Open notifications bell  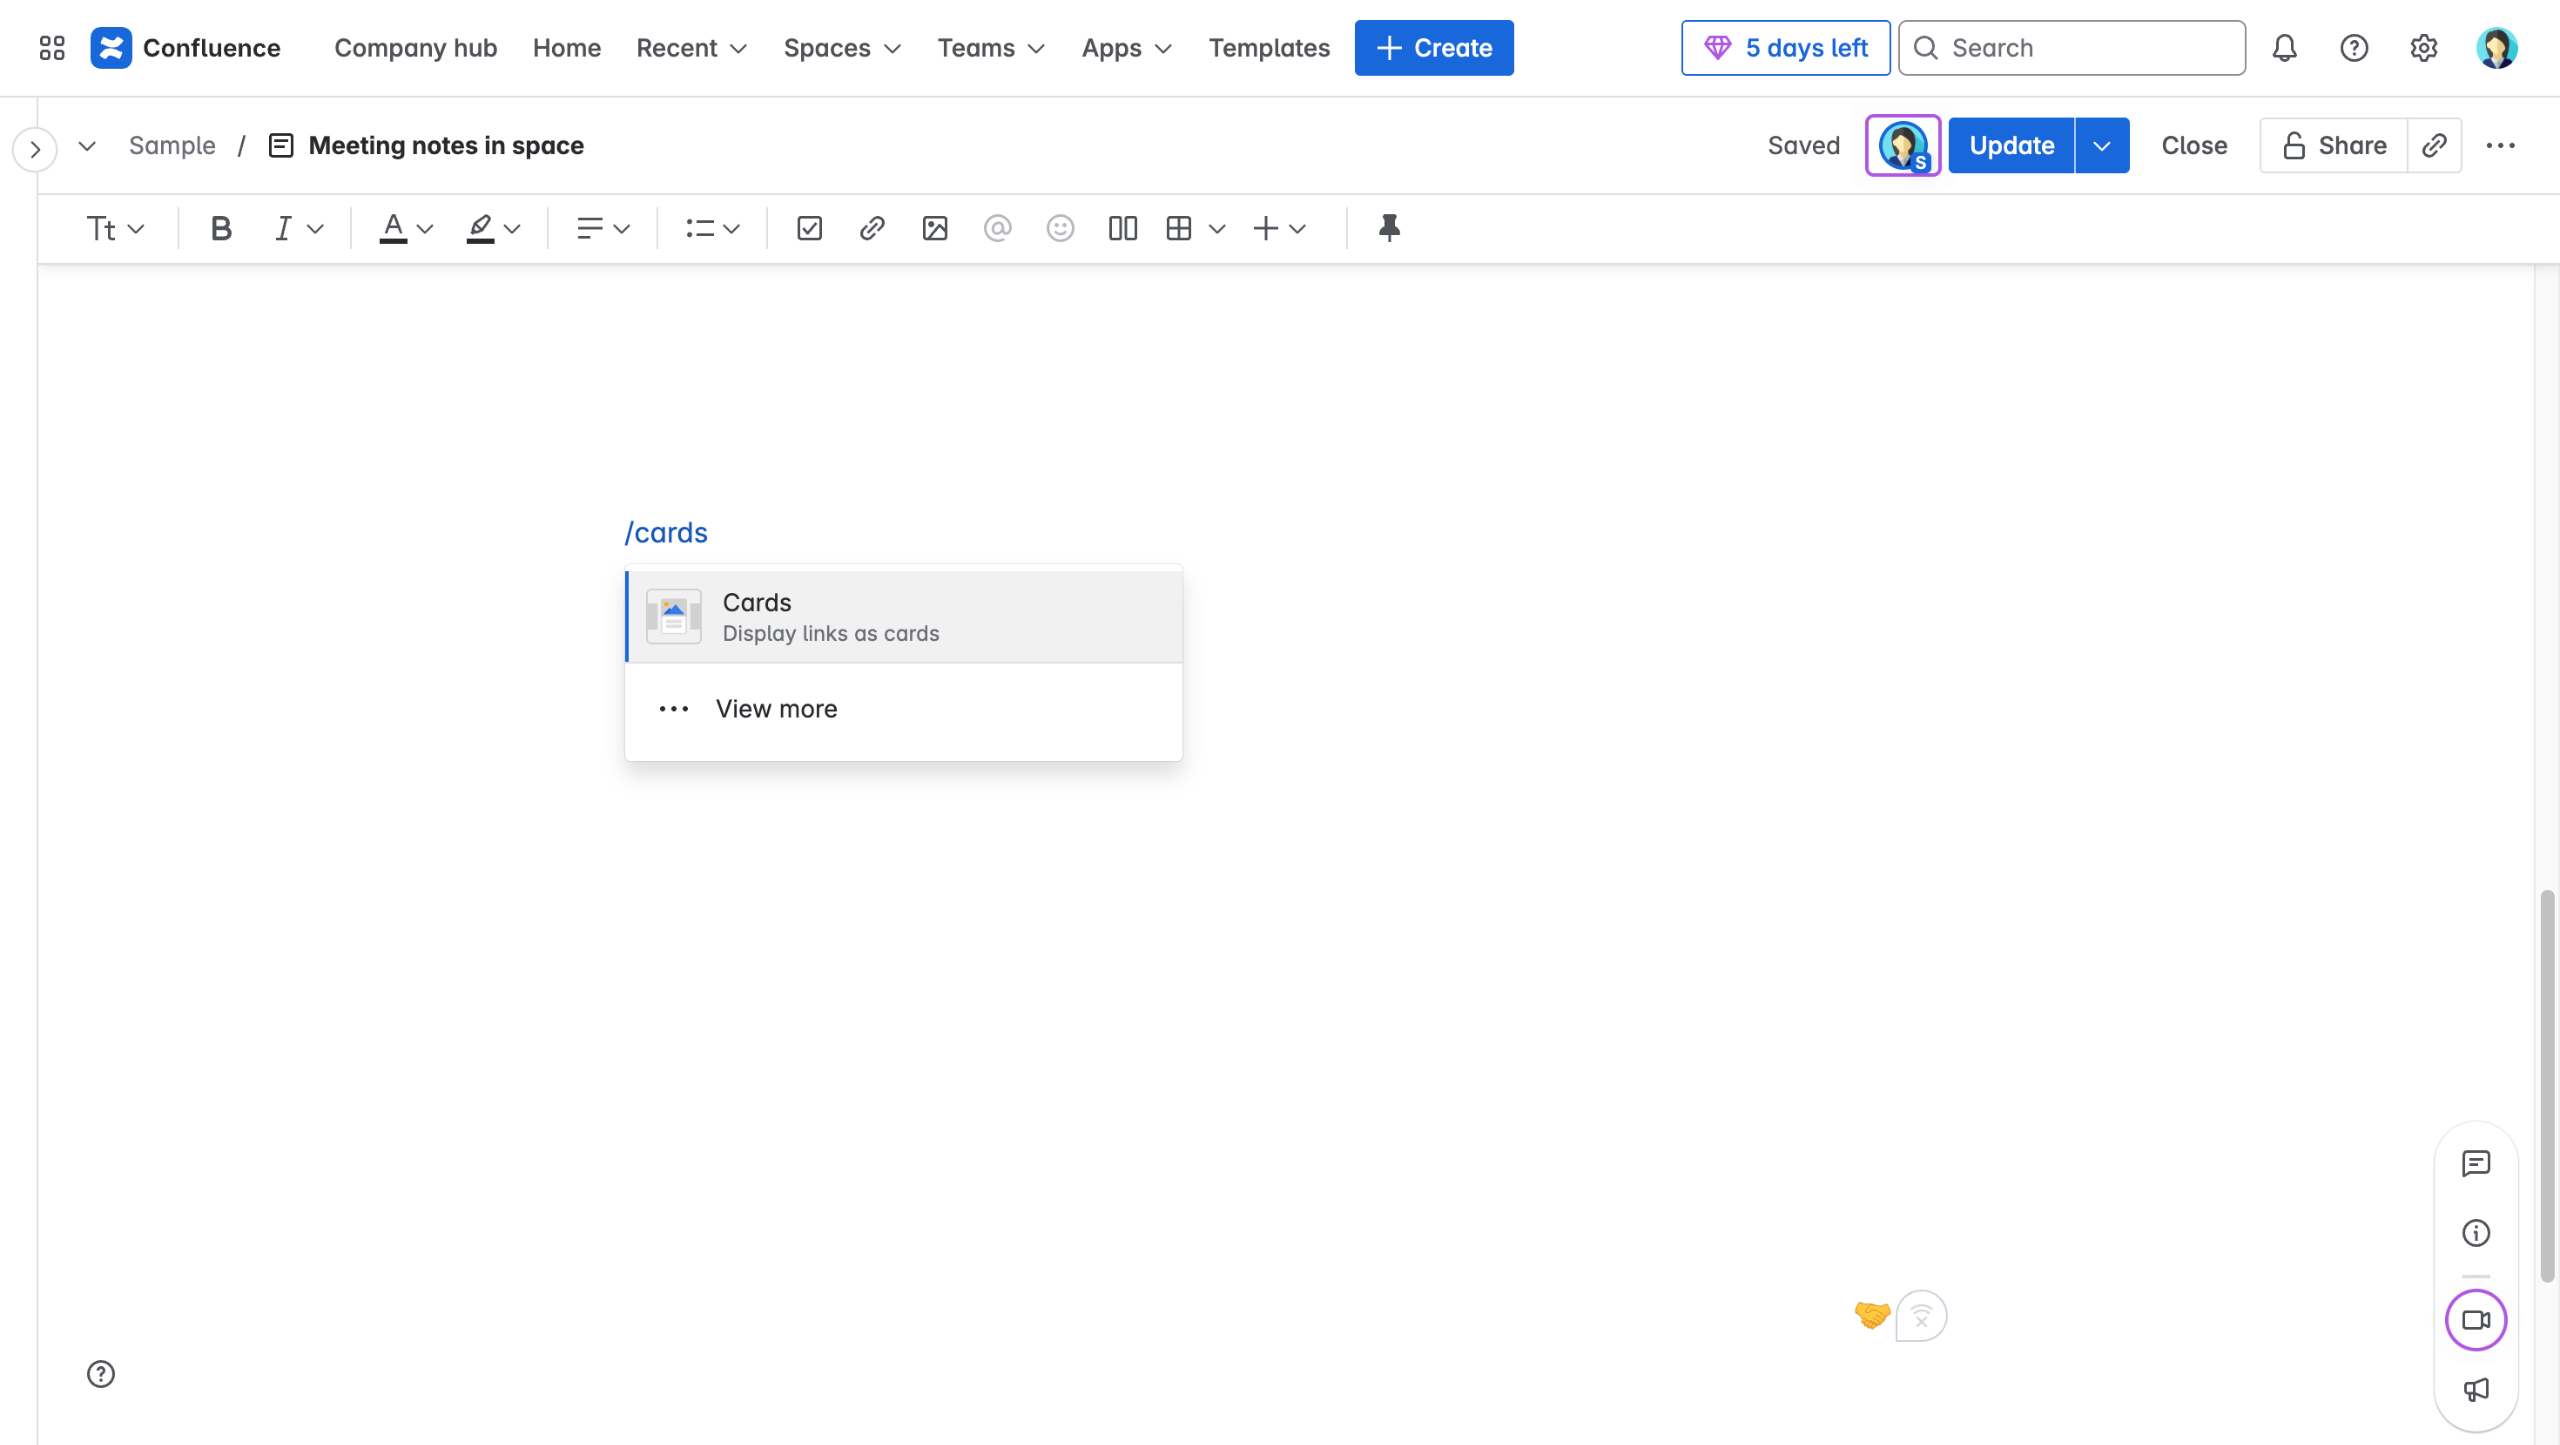[2284, 48]
